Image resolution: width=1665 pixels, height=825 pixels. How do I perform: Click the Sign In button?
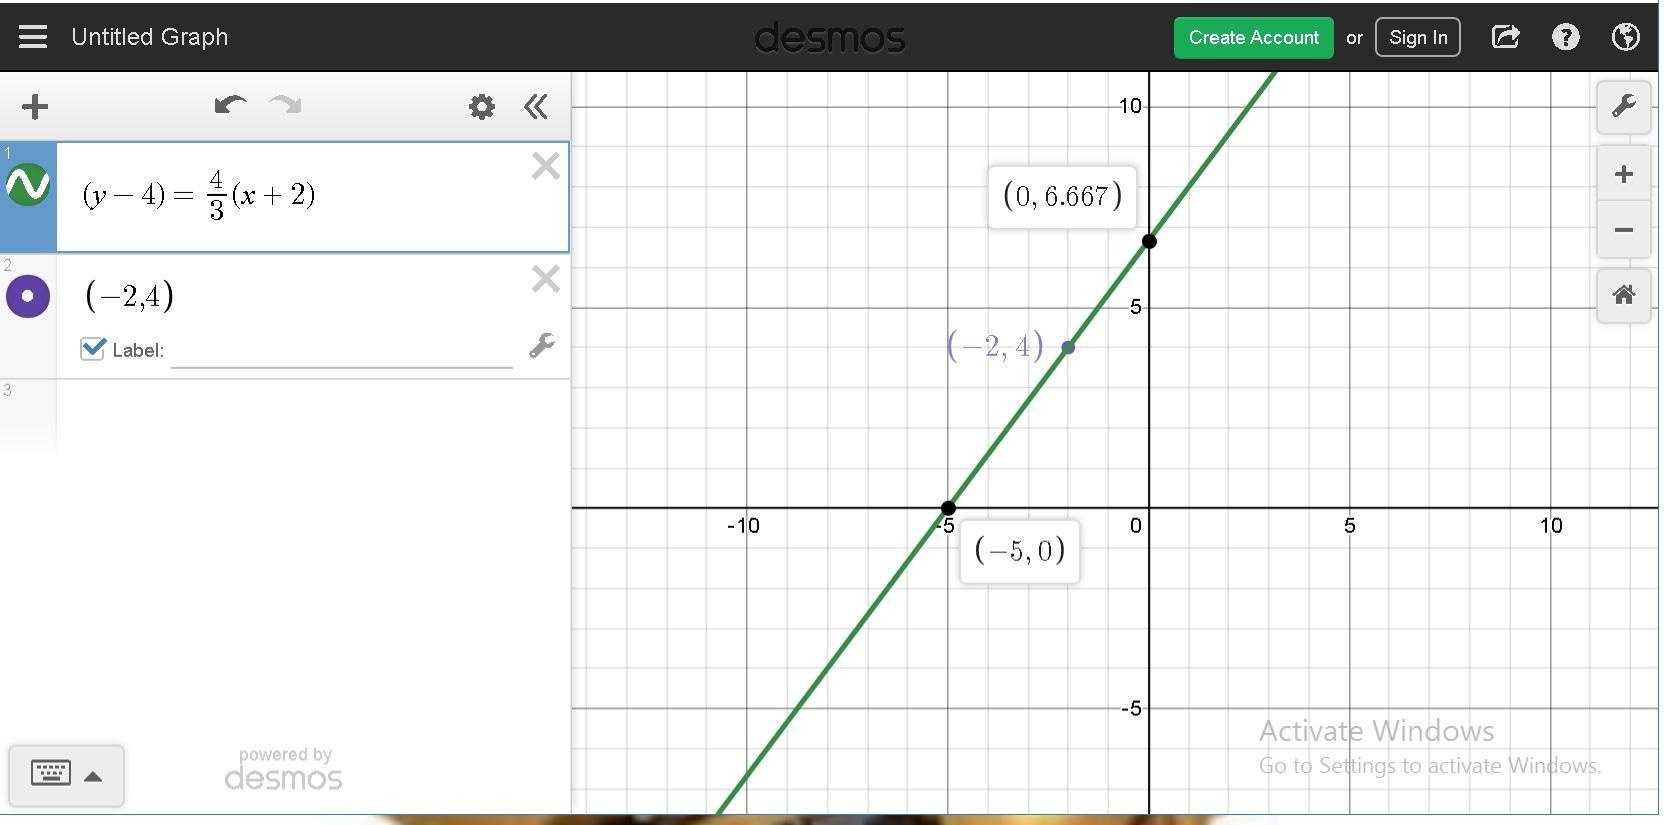[1417, 38]
